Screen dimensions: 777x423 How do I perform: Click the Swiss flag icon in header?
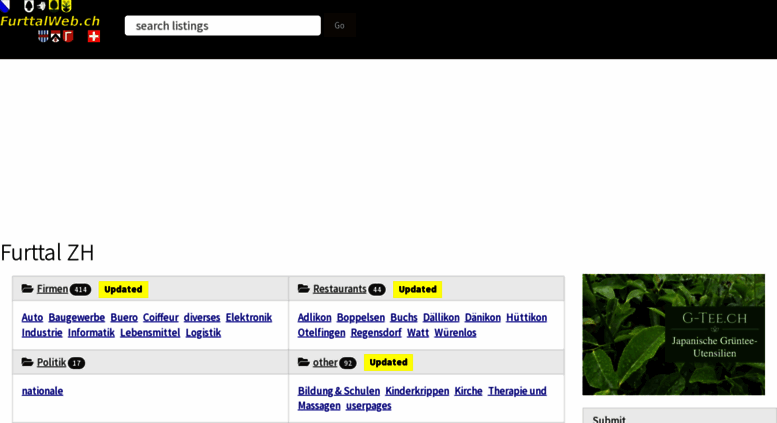tap(94, 36)
